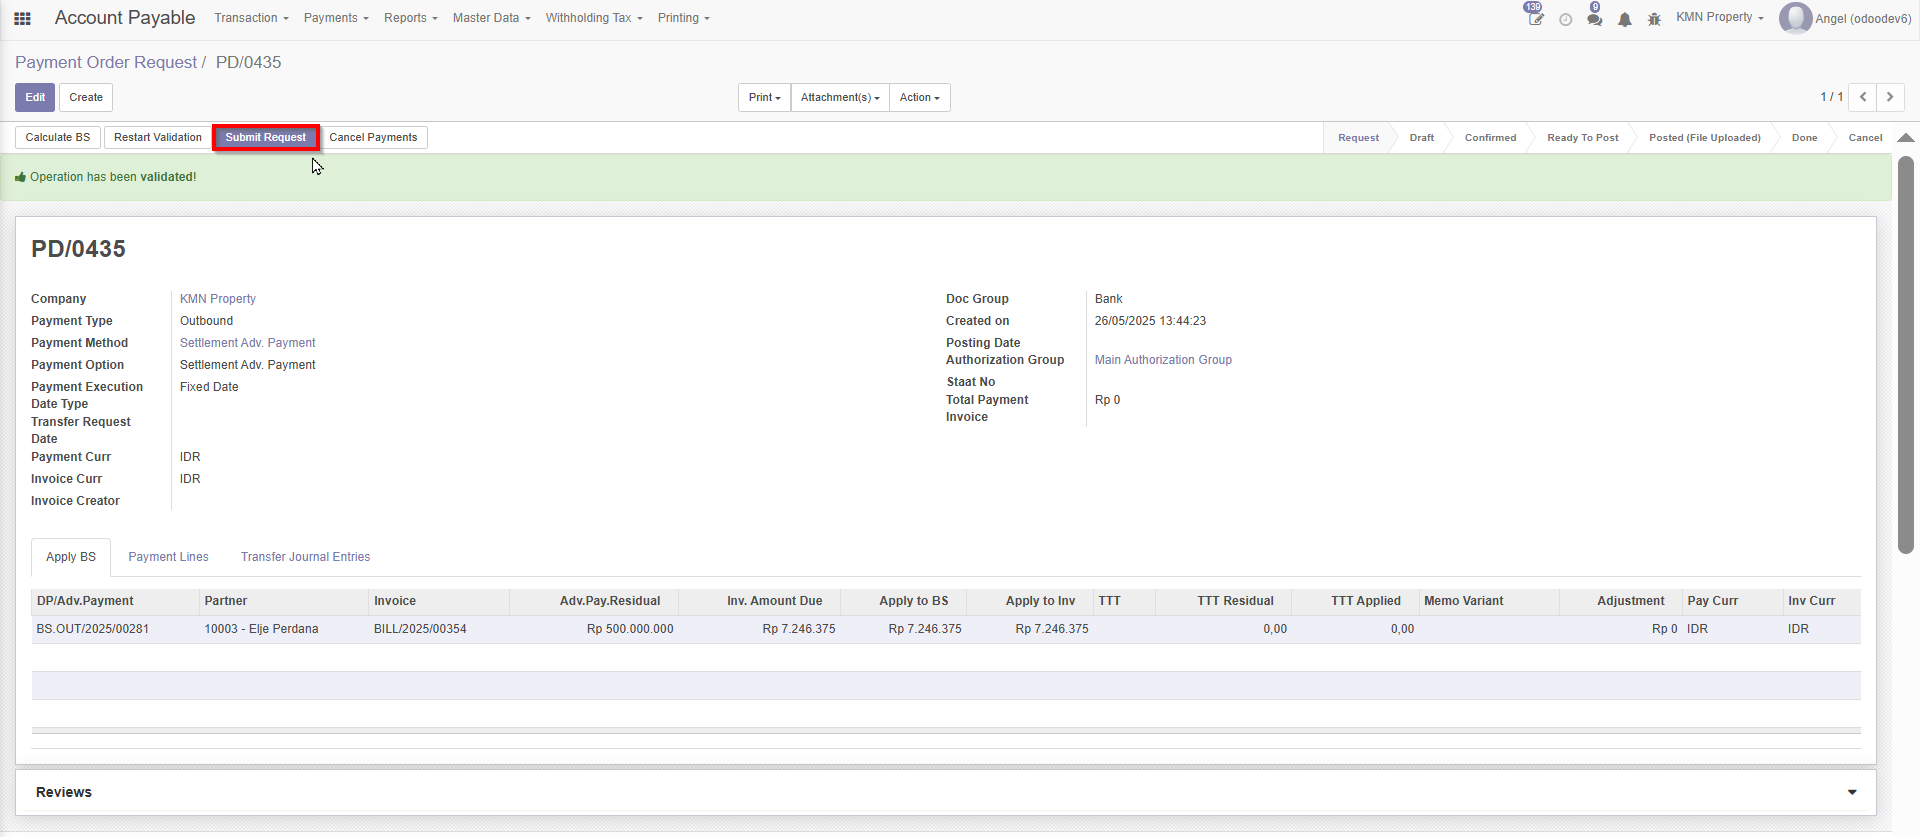This screenshot has width=1920, height=837.
Task: Open the Payments dropdown menu
Action: click(x=336, y=18)
